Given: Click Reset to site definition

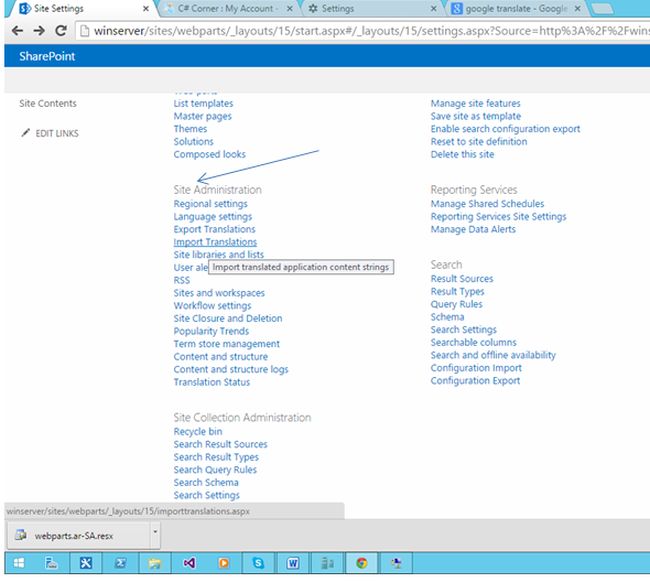Looking at the screenshot, I should (x=479, y=142).
